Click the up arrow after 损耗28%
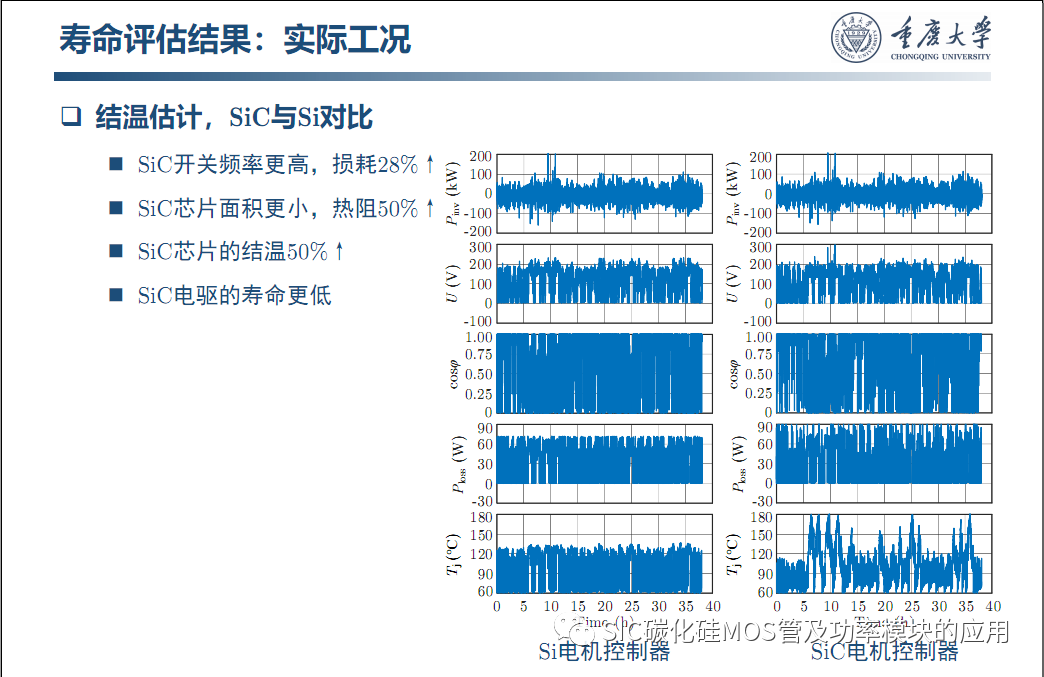This screenshot has width=1044, height=677. point(428,165)
